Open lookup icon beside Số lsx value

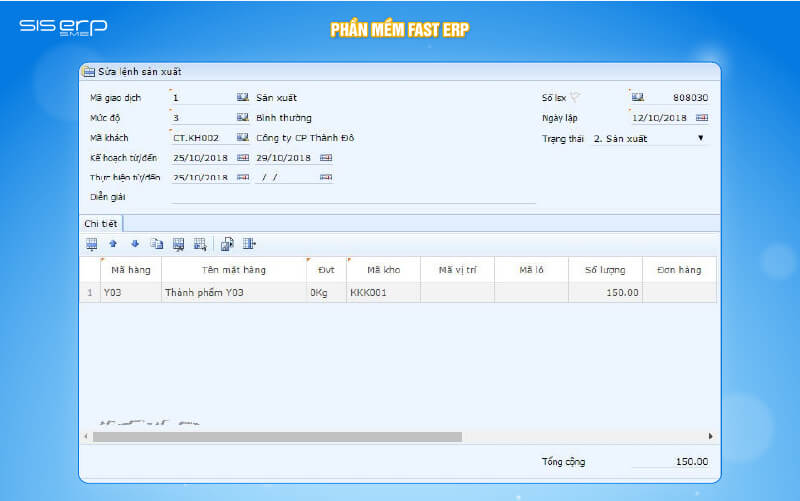tap(638, 97)
